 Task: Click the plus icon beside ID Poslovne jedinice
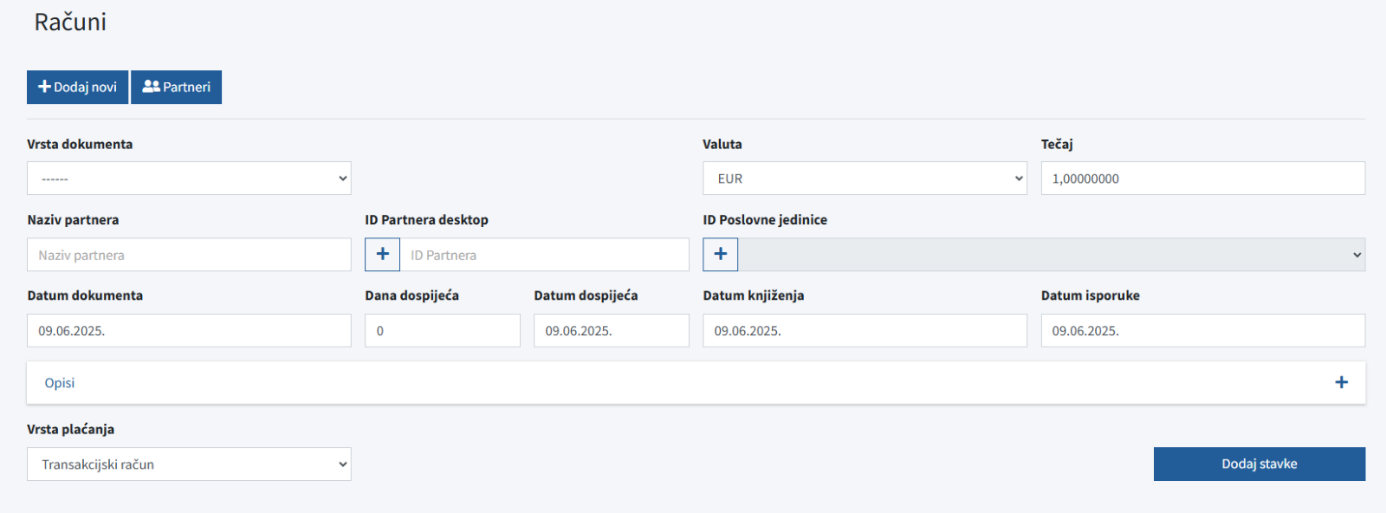tap(720, 255)
